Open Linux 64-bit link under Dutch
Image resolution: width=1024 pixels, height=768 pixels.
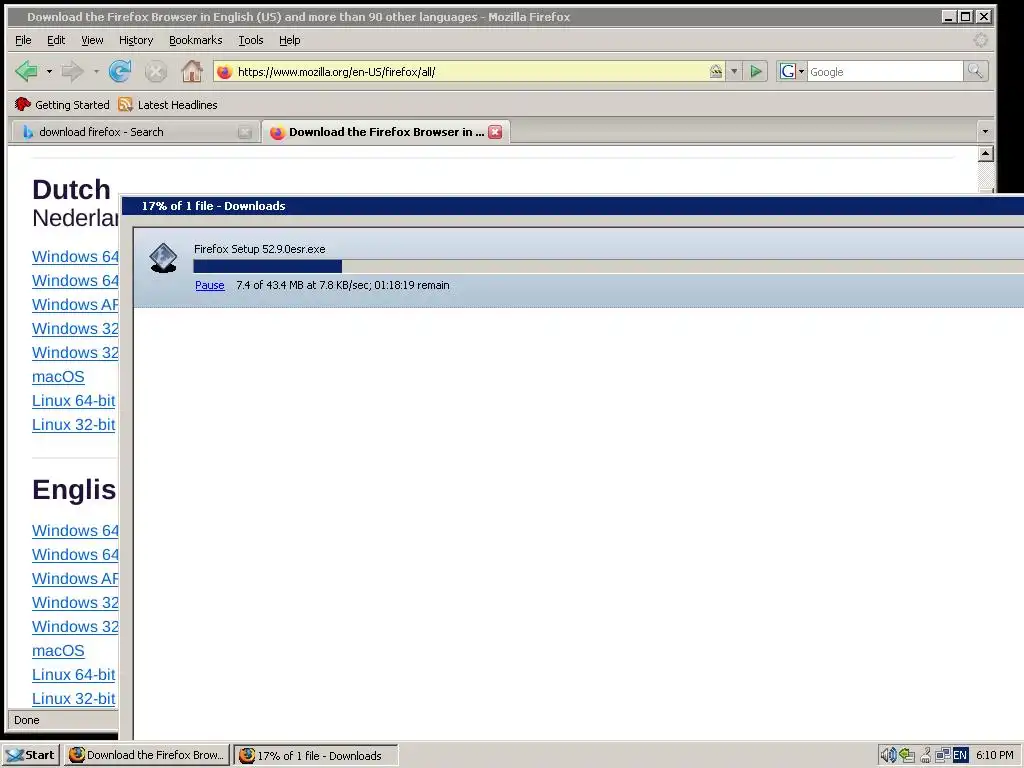[x=73, y=401]
